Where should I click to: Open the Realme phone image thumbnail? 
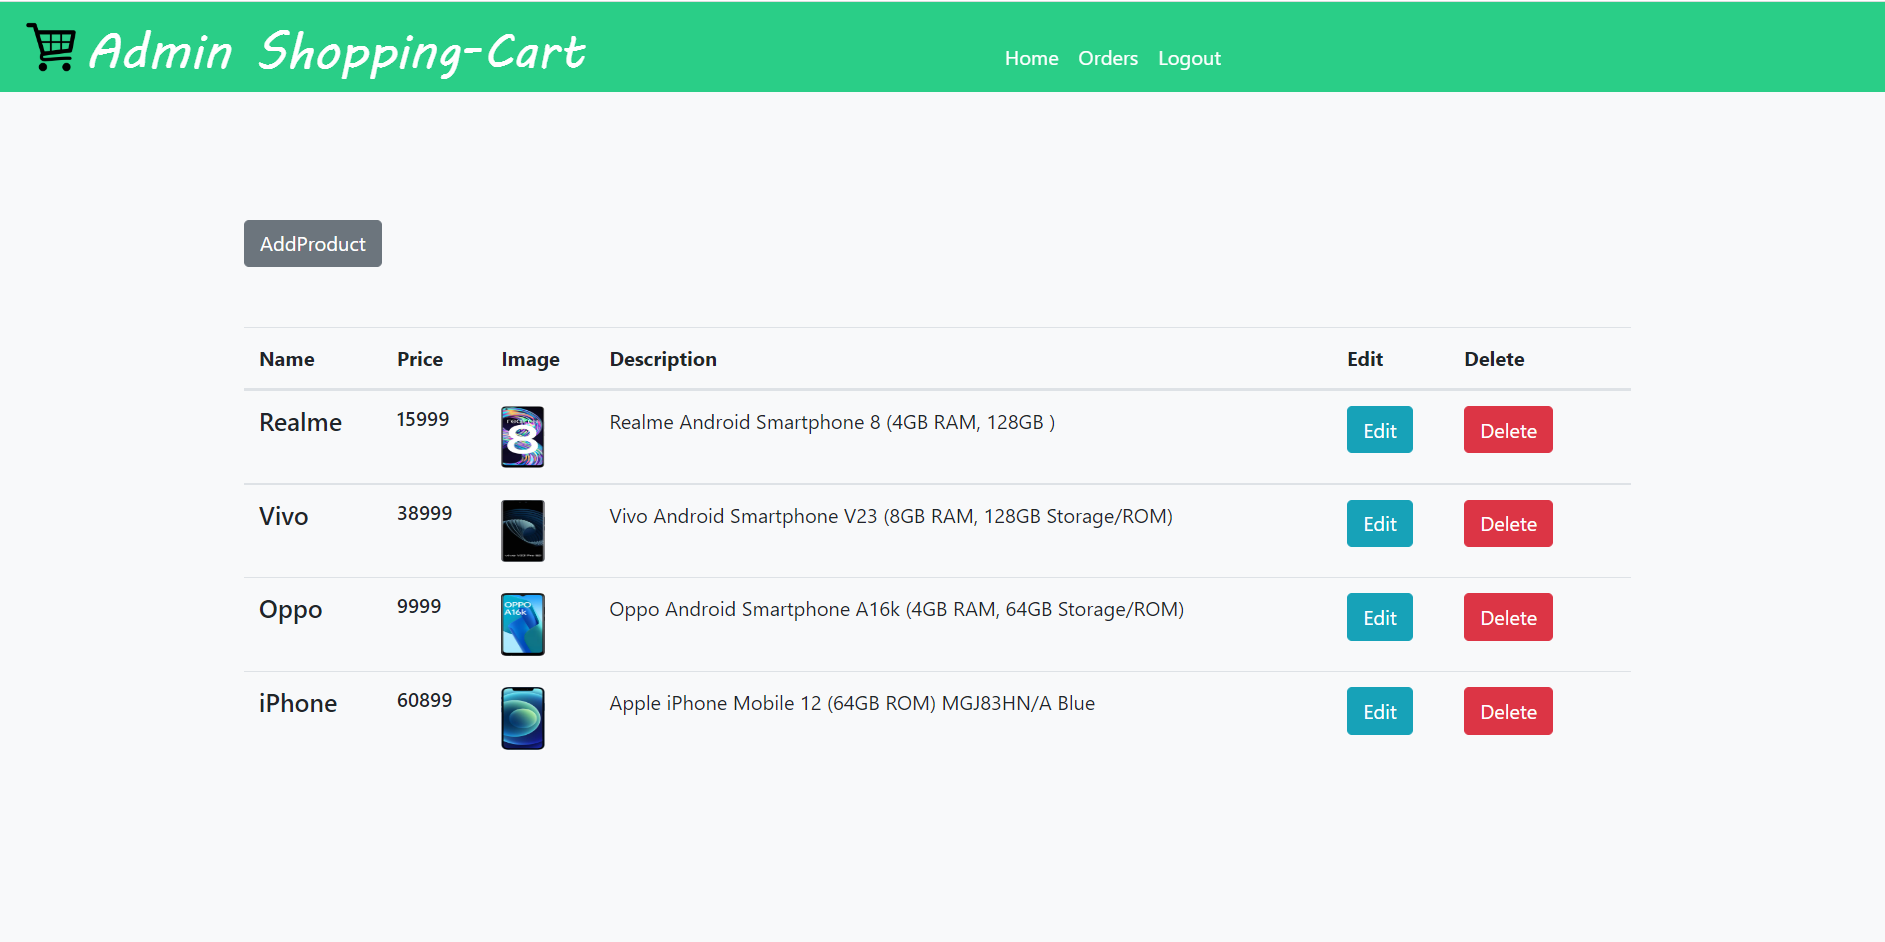tap(522, 437)
